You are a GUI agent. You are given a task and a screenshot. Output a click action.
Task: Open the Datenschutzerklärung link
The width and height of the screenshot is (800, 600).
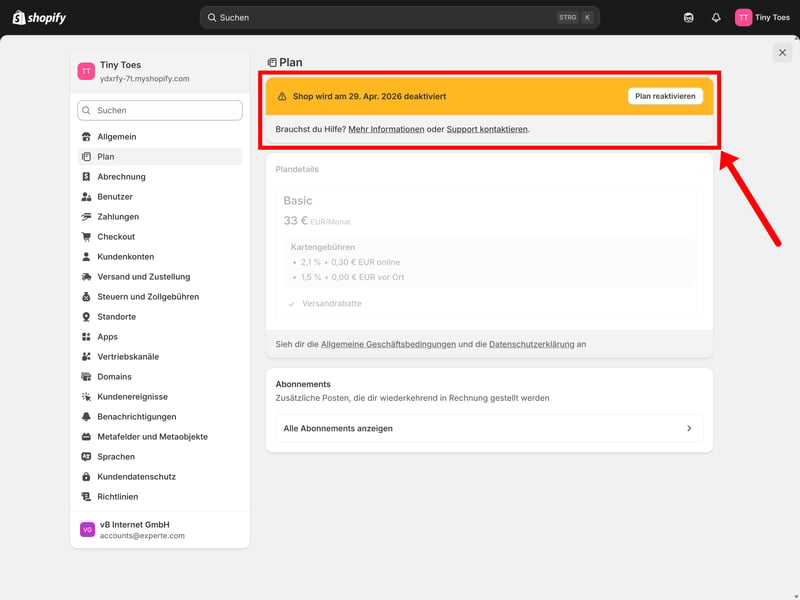(531, 344)
